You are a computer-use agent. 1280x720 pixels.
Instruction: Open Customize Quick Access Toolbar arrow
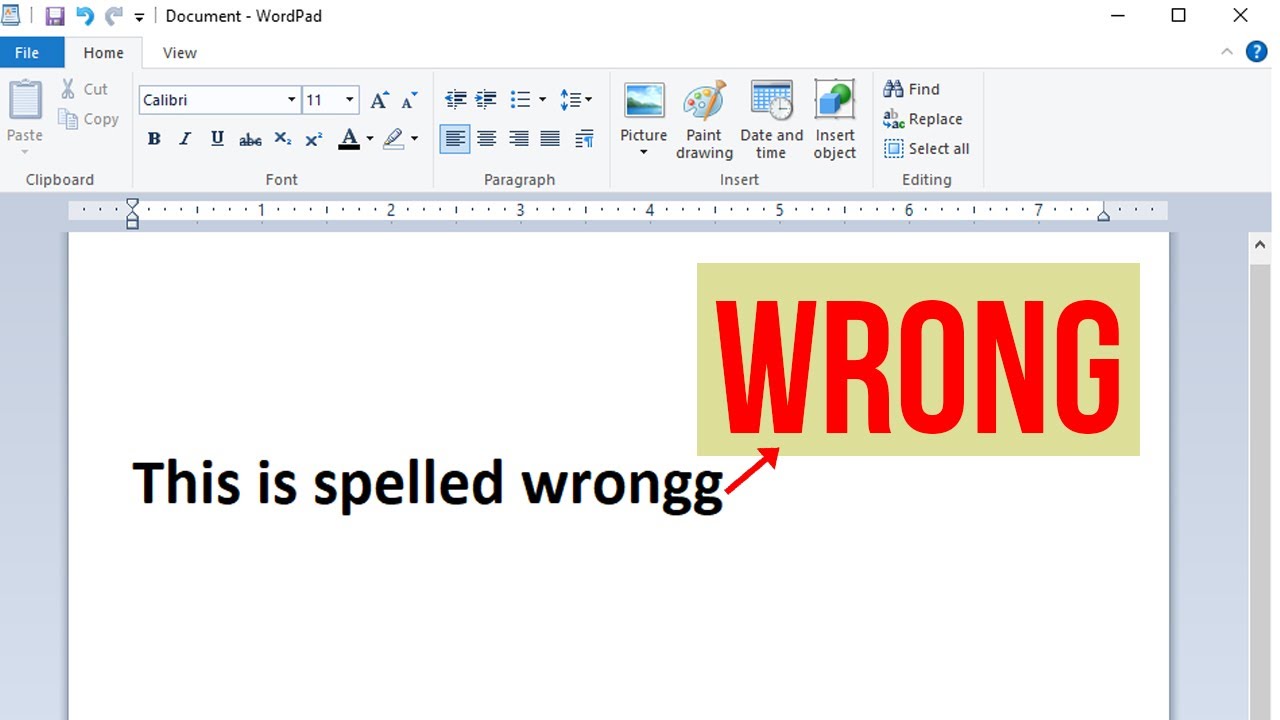coord(139,17)
